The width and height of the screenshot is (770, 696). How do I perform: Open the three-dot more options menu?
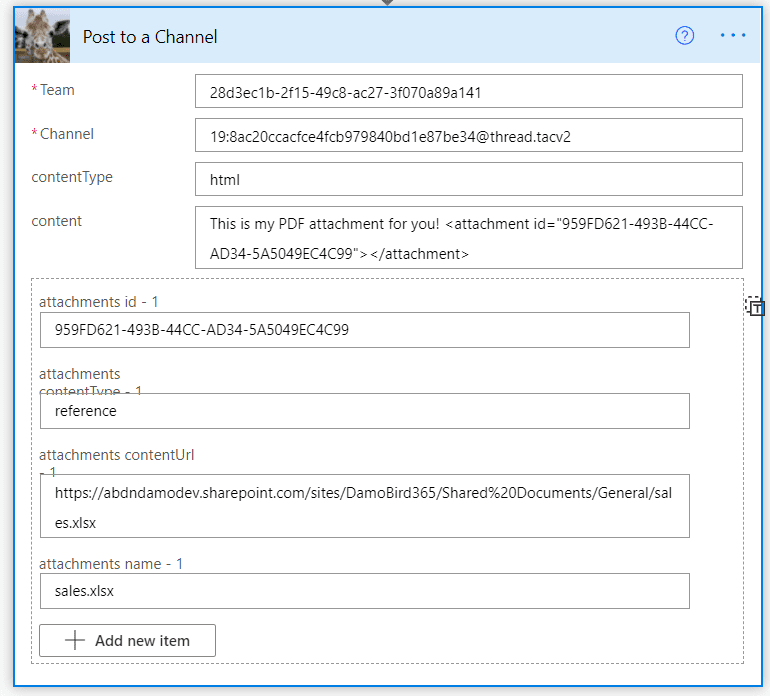[x=733, y=36]
